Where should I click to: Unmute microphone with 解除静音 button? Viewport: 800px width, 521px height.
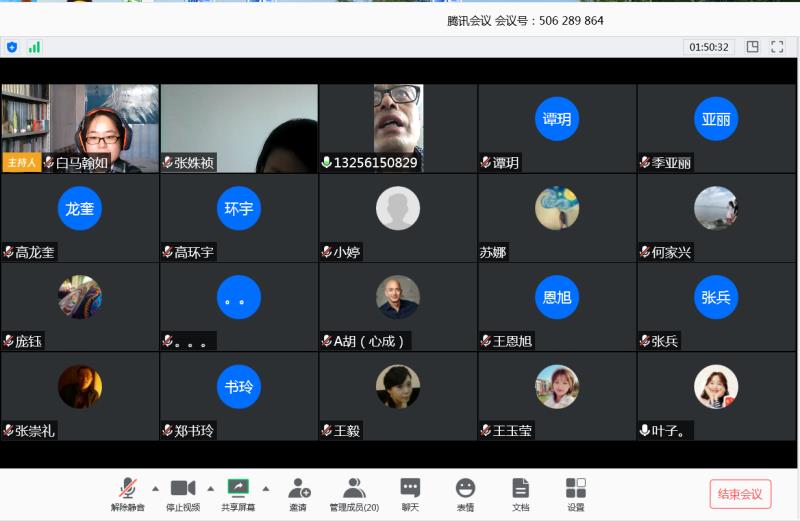127,493
